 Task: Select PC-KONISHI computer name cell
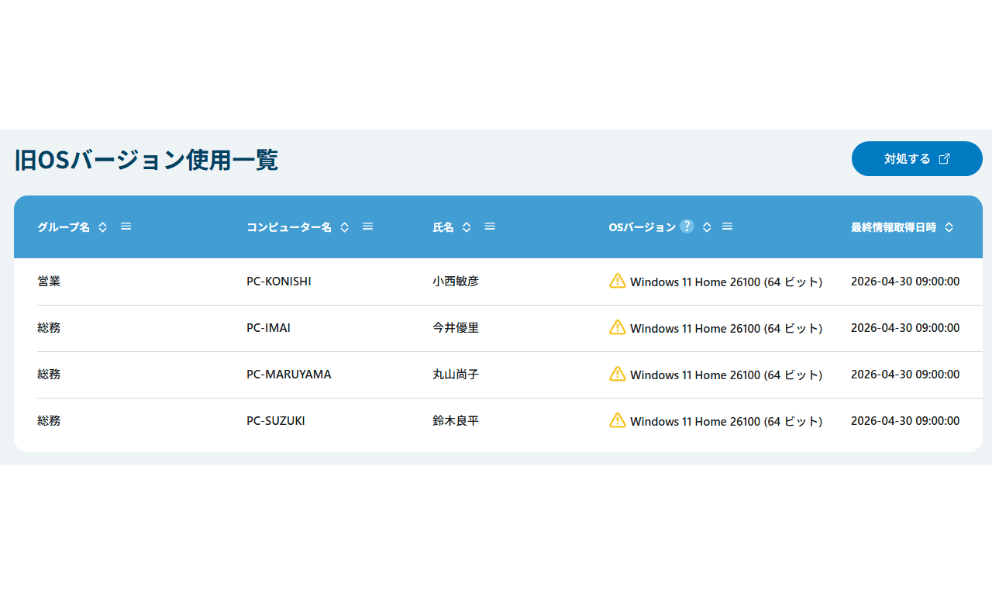[278, 282]
